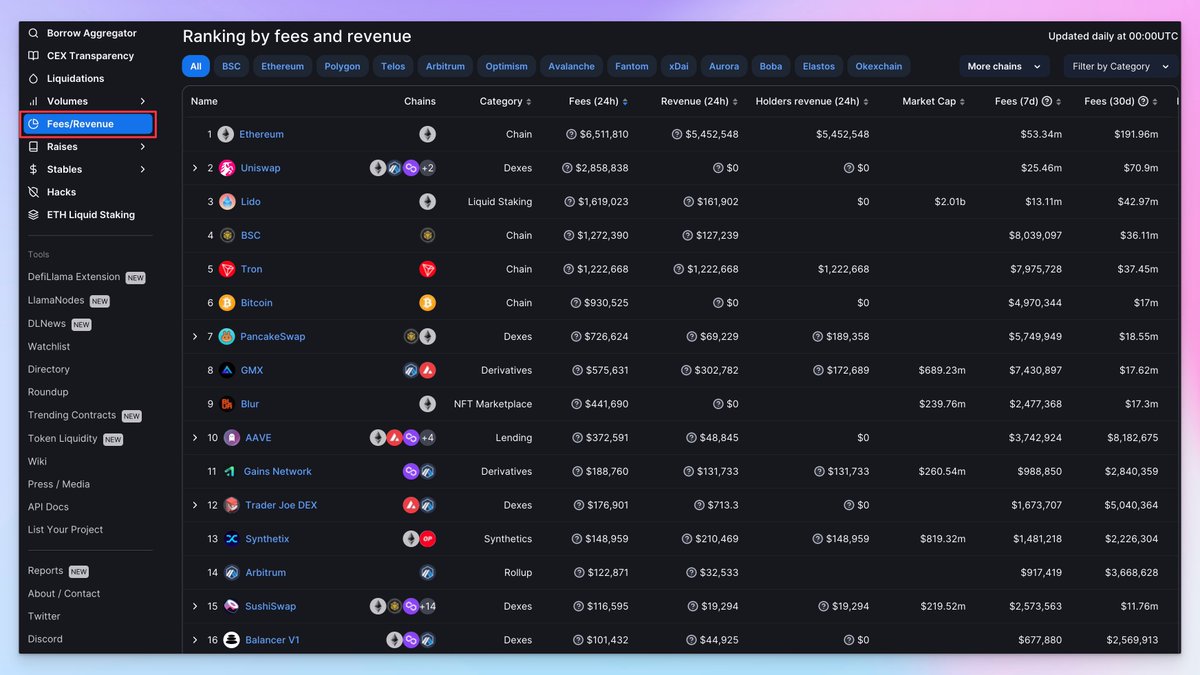Click the SushiSwap logo icon
The image size is (1200, 675).
(x=232, y=606)
